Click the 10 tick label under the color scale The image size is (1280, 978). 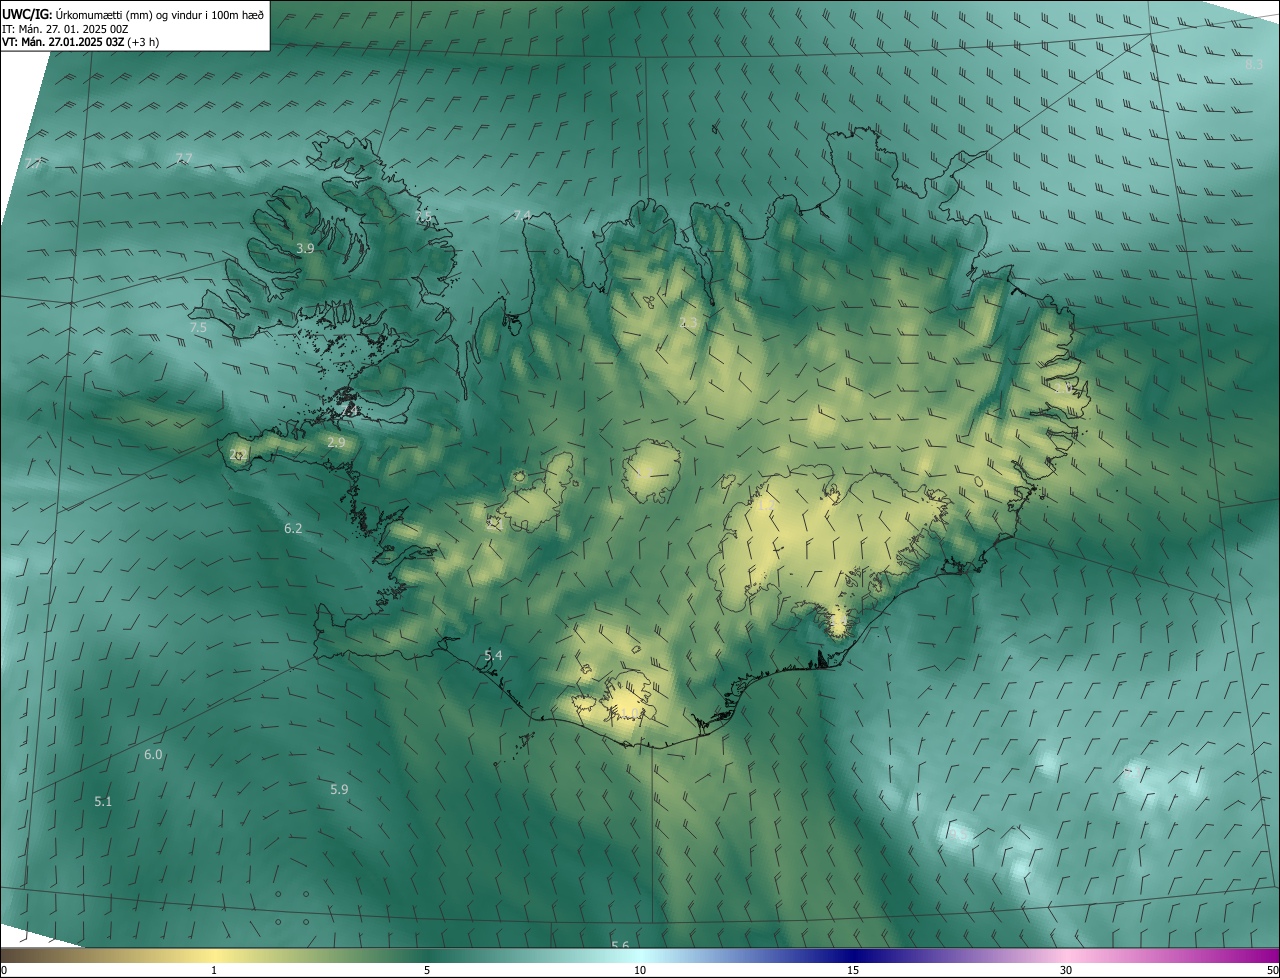(640, 970)
